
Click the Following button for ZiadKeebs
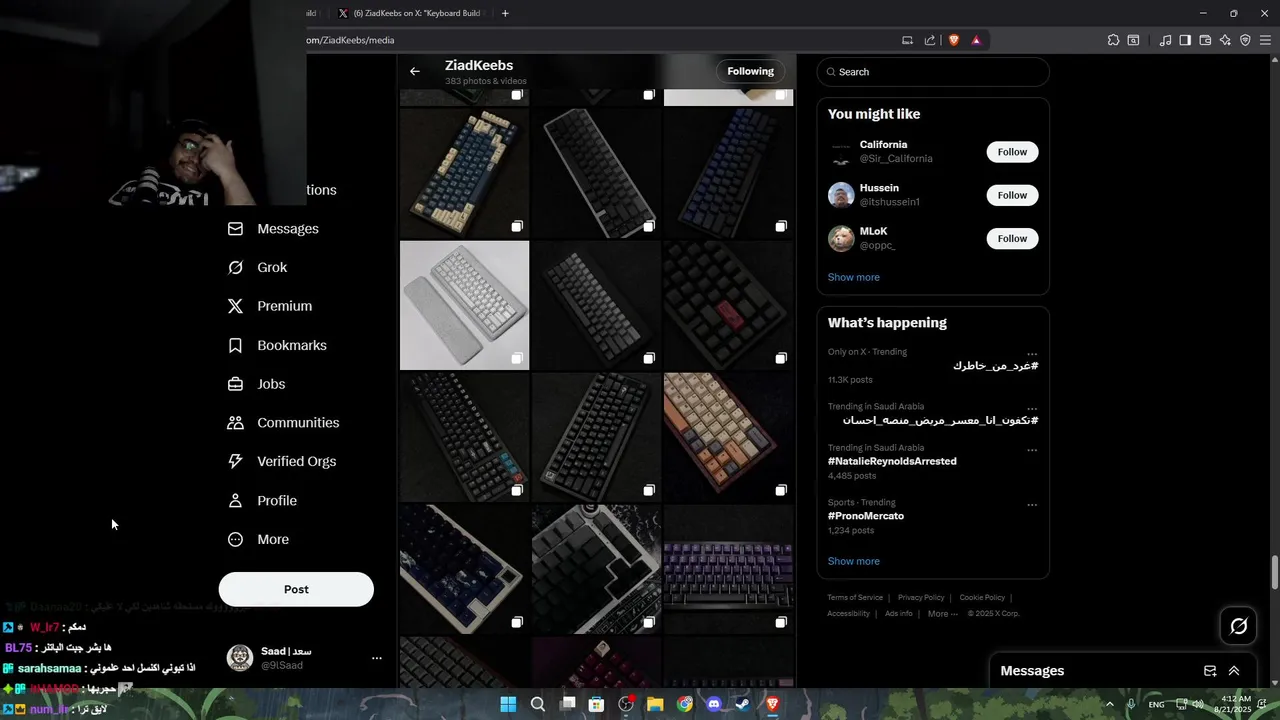[751, 71]
